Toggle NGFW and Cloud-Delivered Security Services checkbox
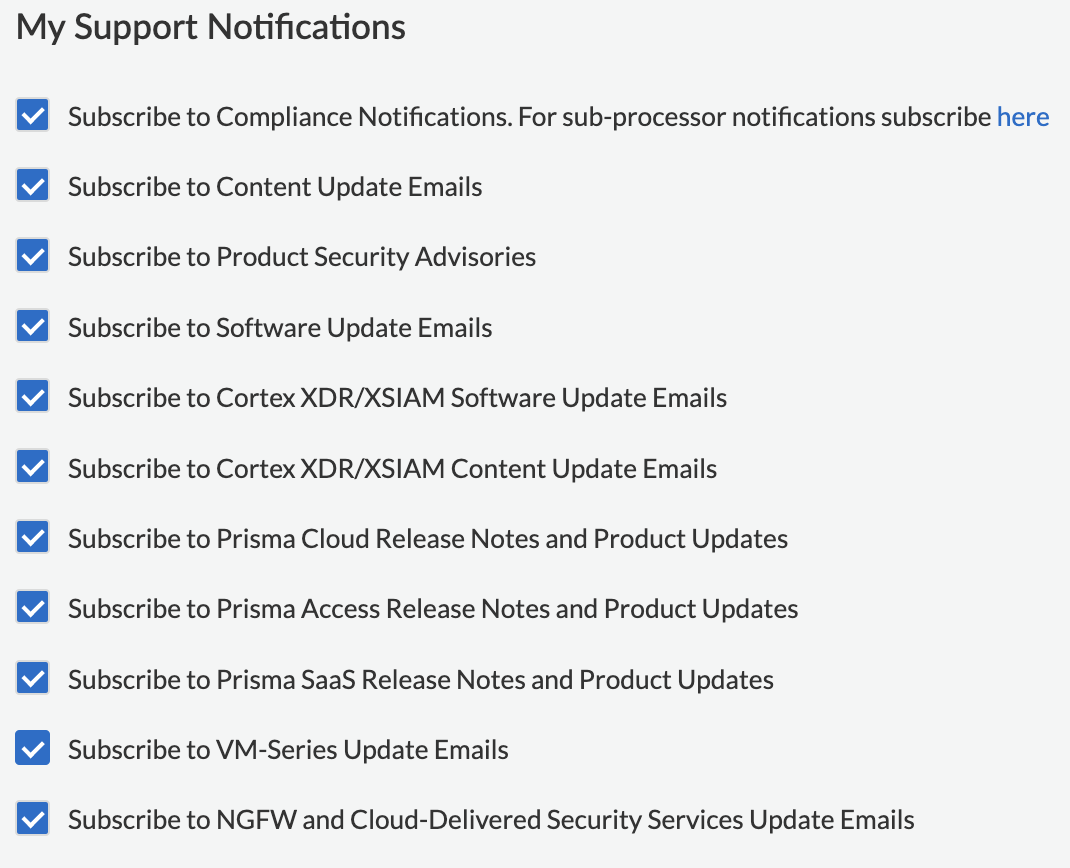Screen dimensions: 1070x868 [33, 820]
